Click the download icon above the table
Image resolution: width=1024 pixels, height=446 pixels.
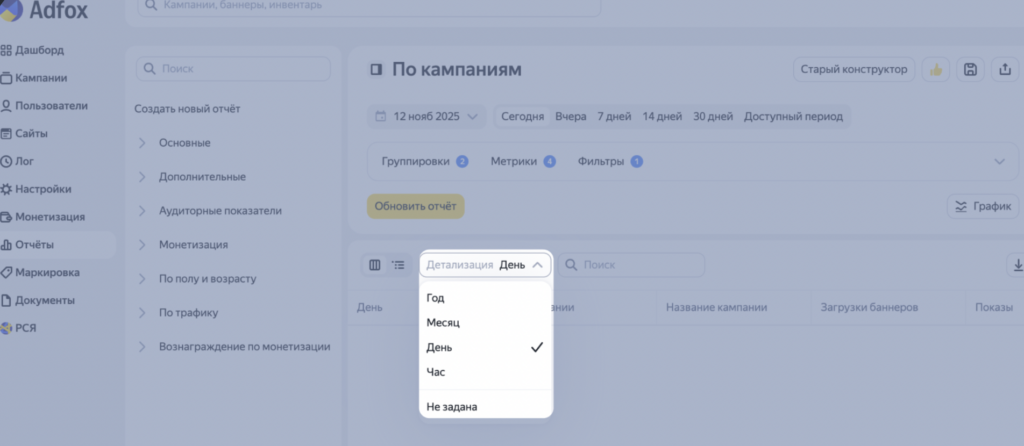1016,265
